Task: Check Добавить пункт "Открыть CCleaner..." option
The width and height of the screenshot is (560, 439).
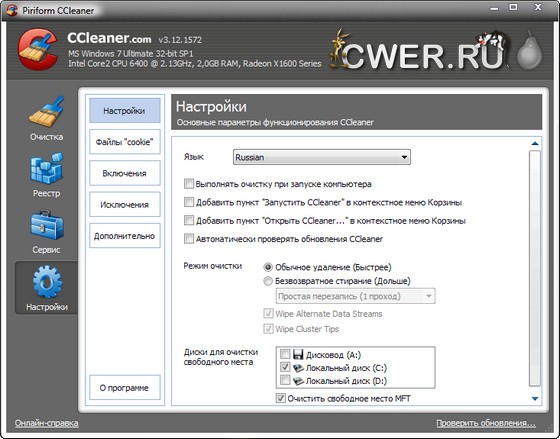Action: tap(189, 220)
